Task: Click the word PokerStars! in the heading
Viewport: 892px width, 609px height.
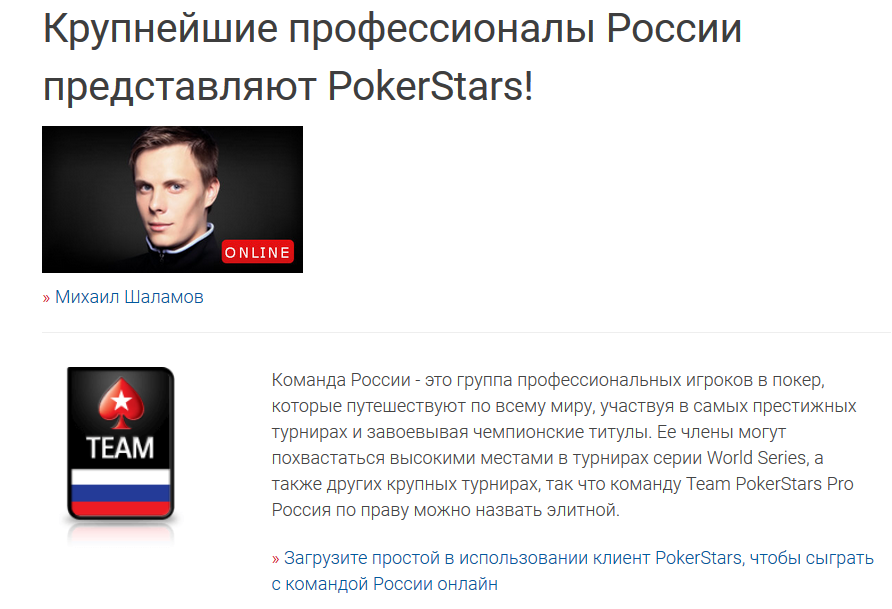Action: click(x=431, y=86)
